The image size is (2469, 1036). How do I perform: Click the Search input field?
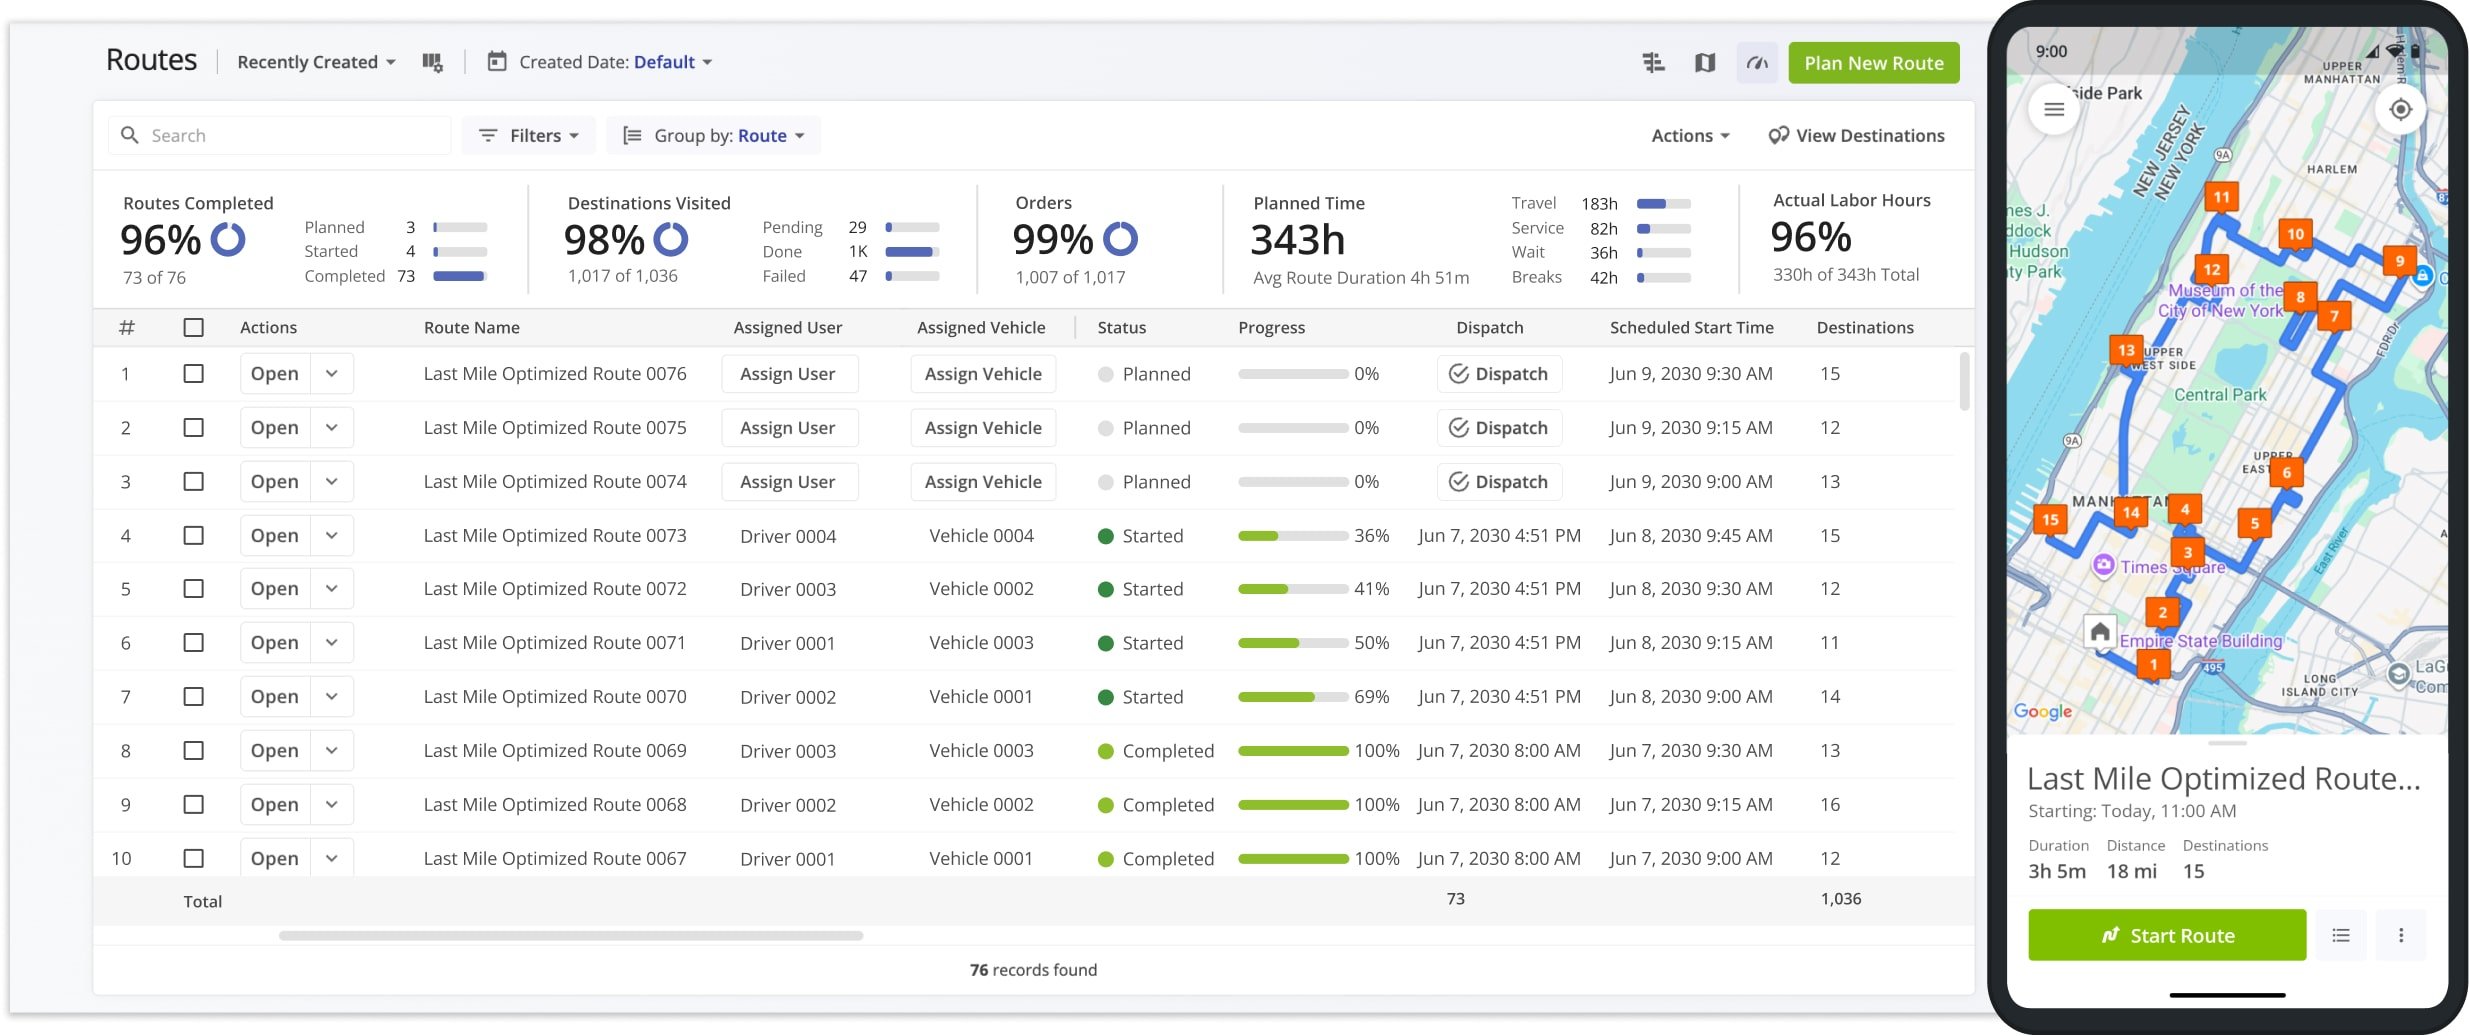290,136
